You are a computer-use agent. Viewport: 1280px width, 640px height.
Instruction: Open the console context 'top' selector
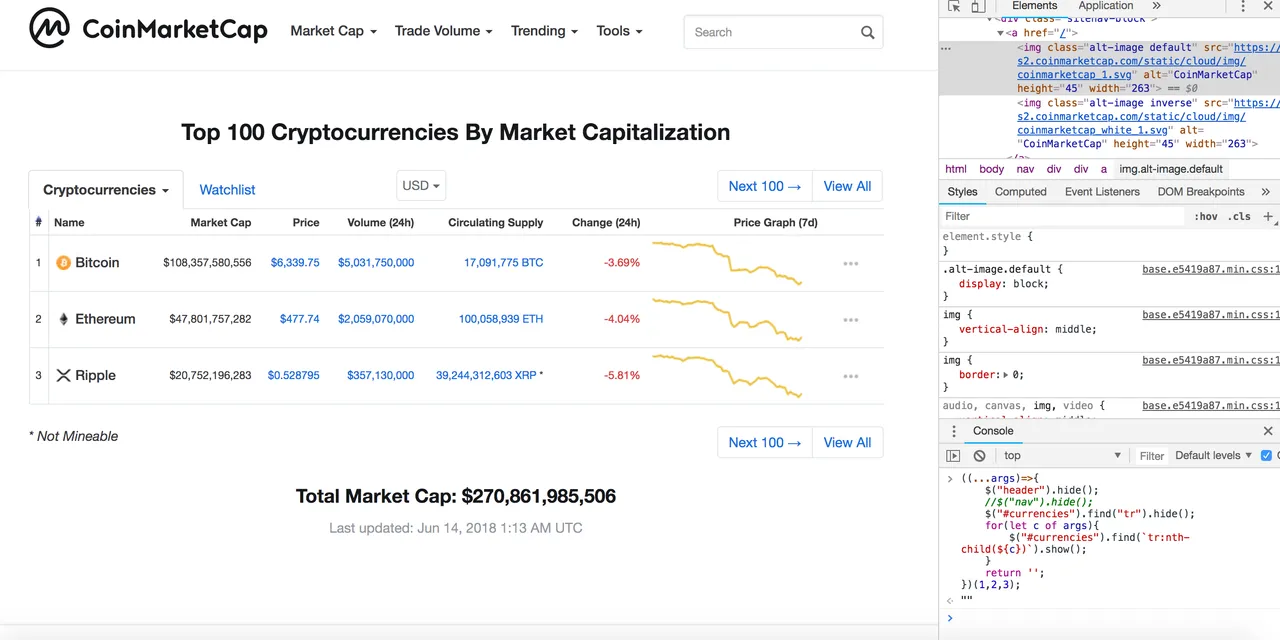coord(1063,456)
